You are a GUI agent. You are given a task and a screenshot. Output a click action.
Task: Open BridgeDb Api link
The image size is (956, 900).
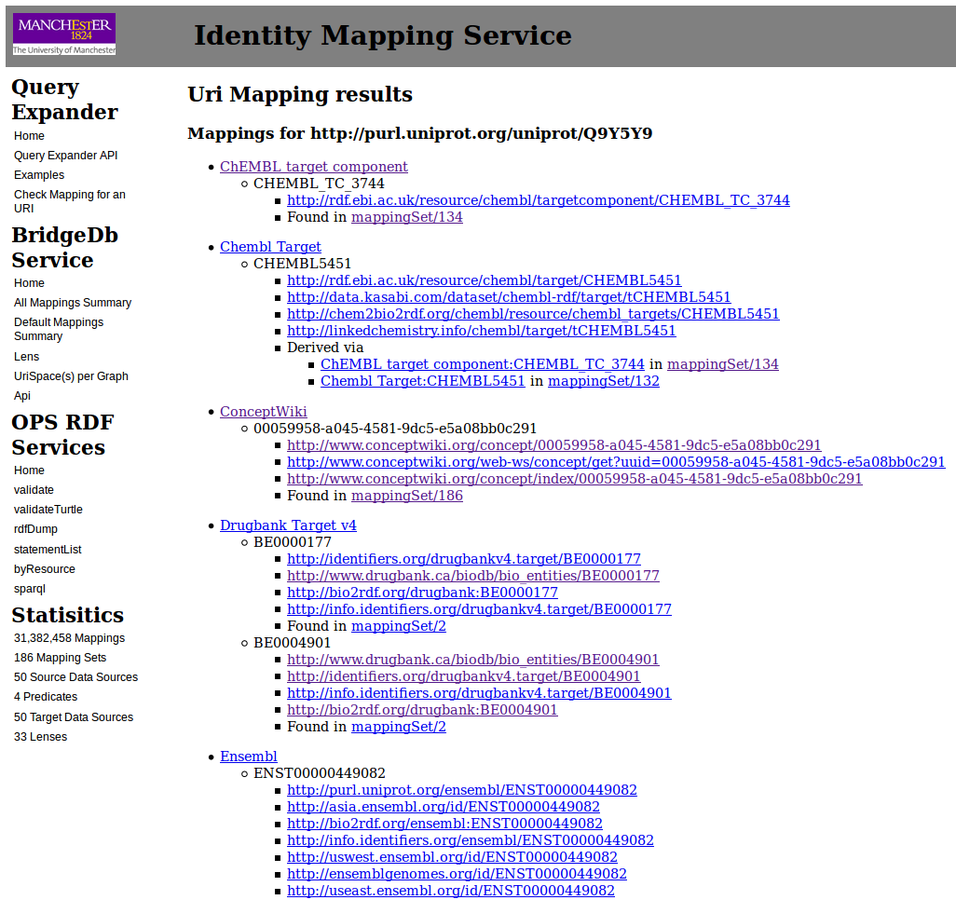pyautogui.click(x=22, y=395)
